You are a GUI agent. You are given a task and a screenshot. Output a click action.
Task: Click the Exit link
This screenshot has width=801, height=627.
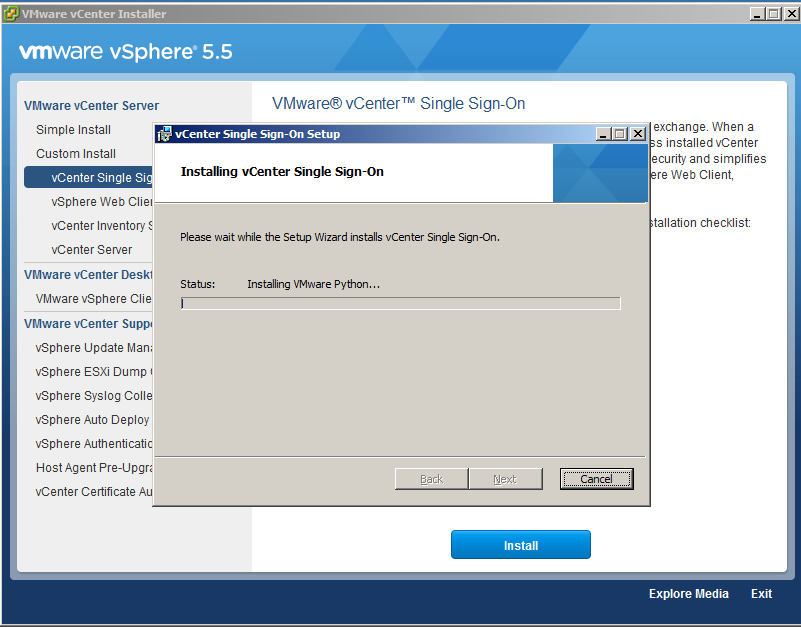pos(761,594)
